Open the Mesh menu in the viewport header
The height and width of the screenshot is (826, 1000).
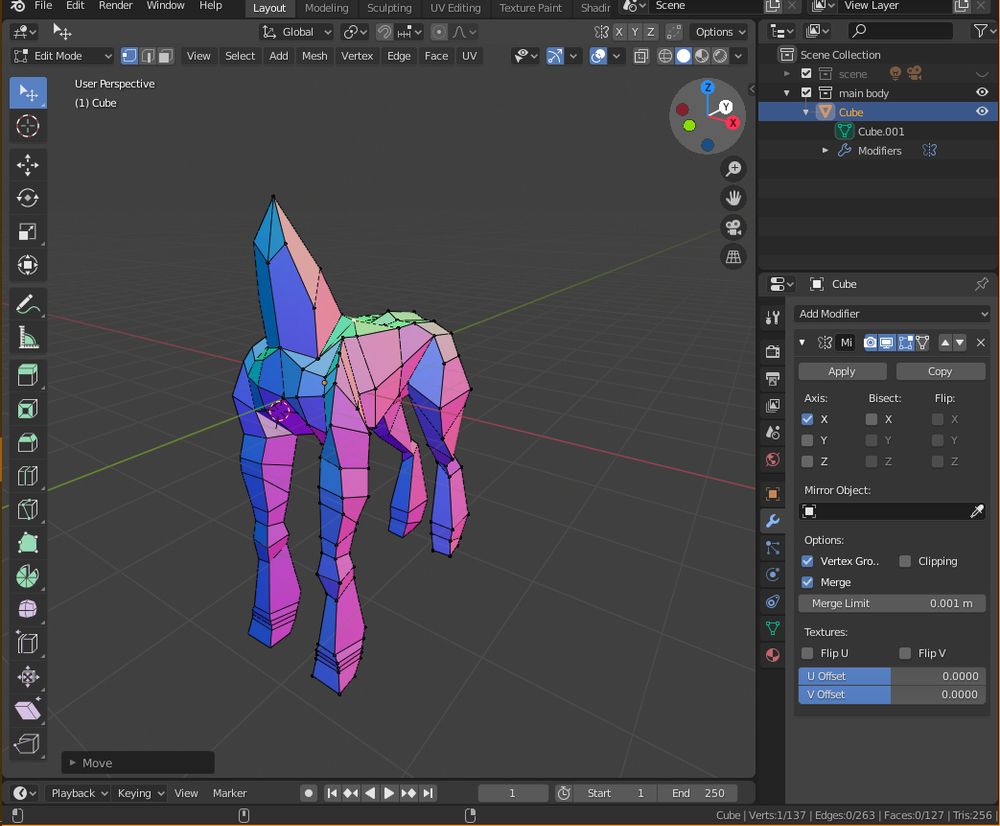(x=314, y=56)
